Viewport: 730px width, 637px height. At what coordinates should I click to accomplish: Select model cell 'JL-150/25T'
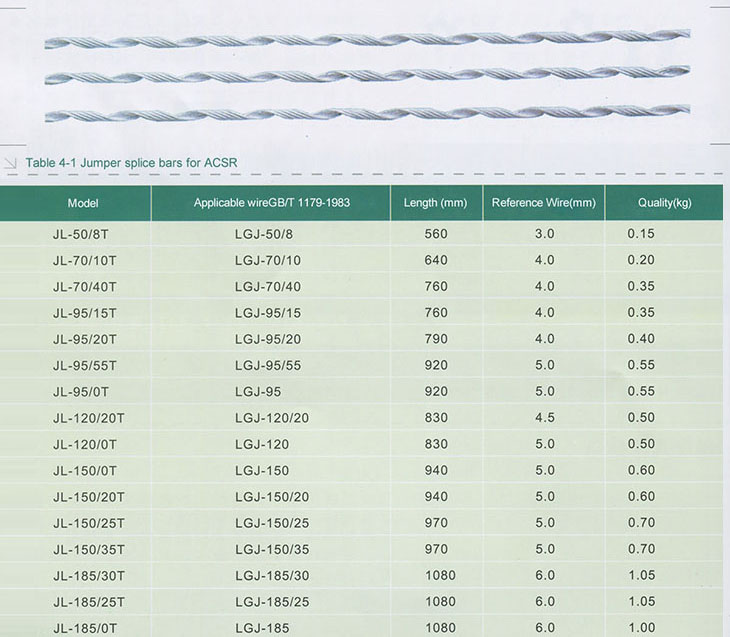click(88, 523)
